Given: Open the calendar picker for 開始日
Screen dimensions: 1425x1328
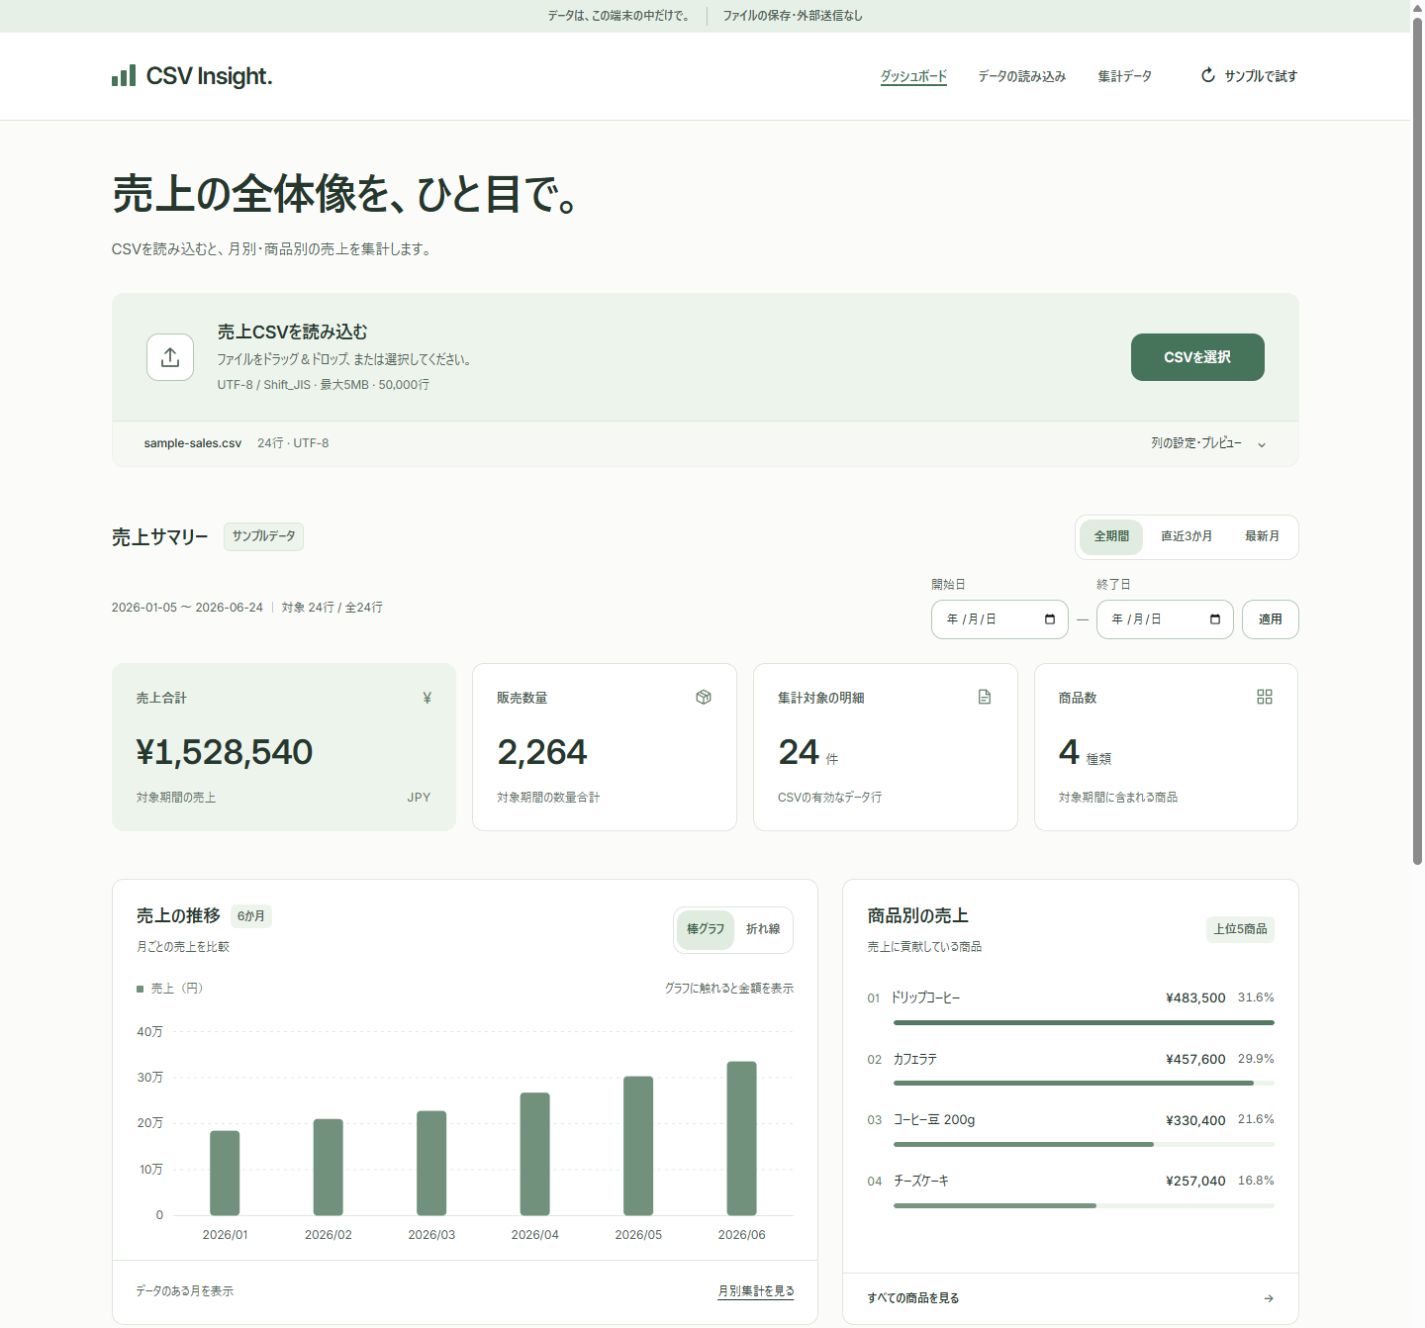Looking at the screenshot, I should [x=1050, y=619].
